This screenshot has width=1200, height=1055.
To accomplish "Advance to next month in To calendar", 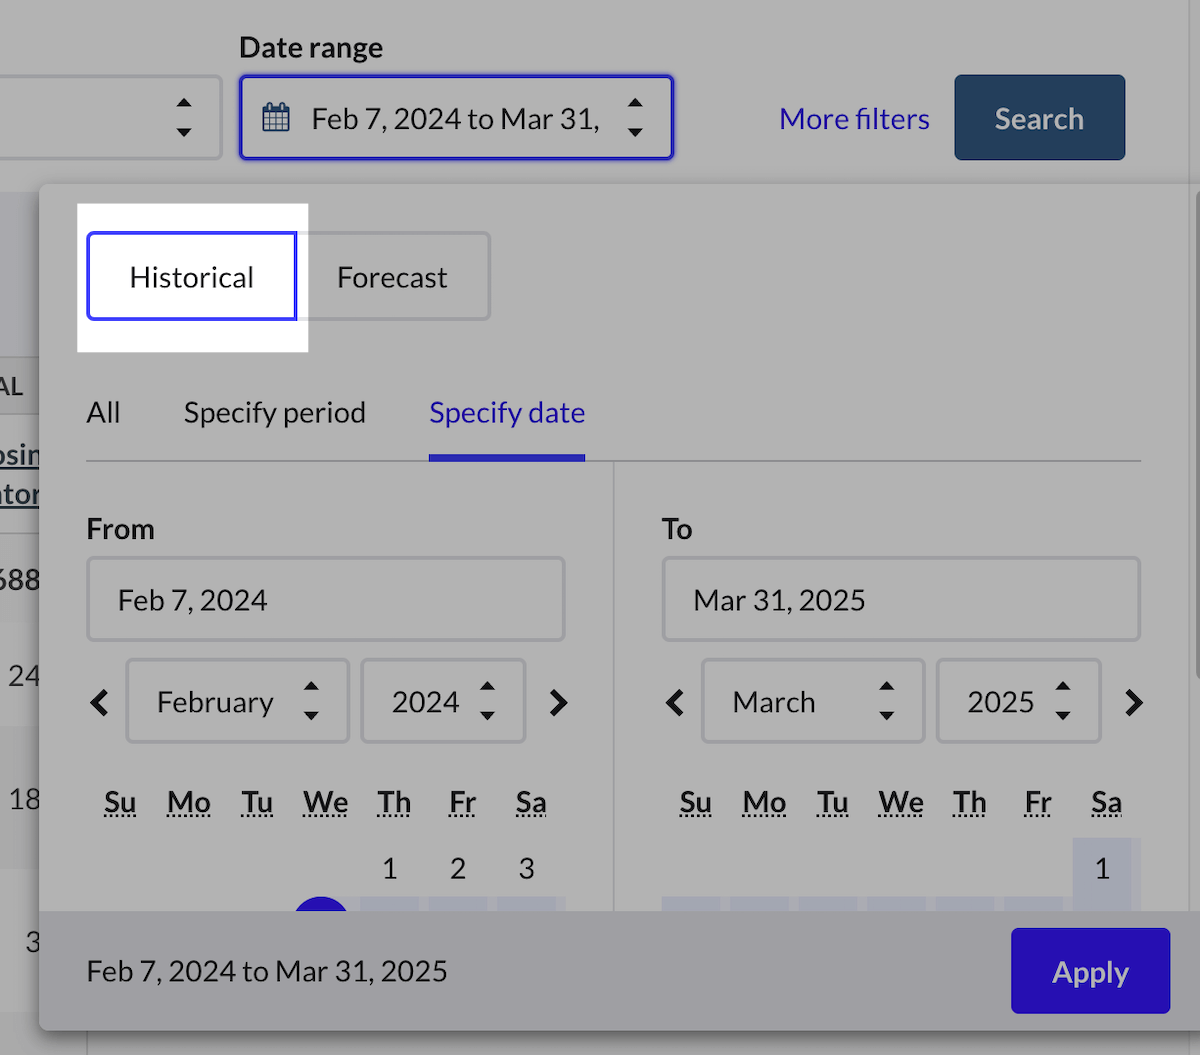I will click(x=1133, y=702).
